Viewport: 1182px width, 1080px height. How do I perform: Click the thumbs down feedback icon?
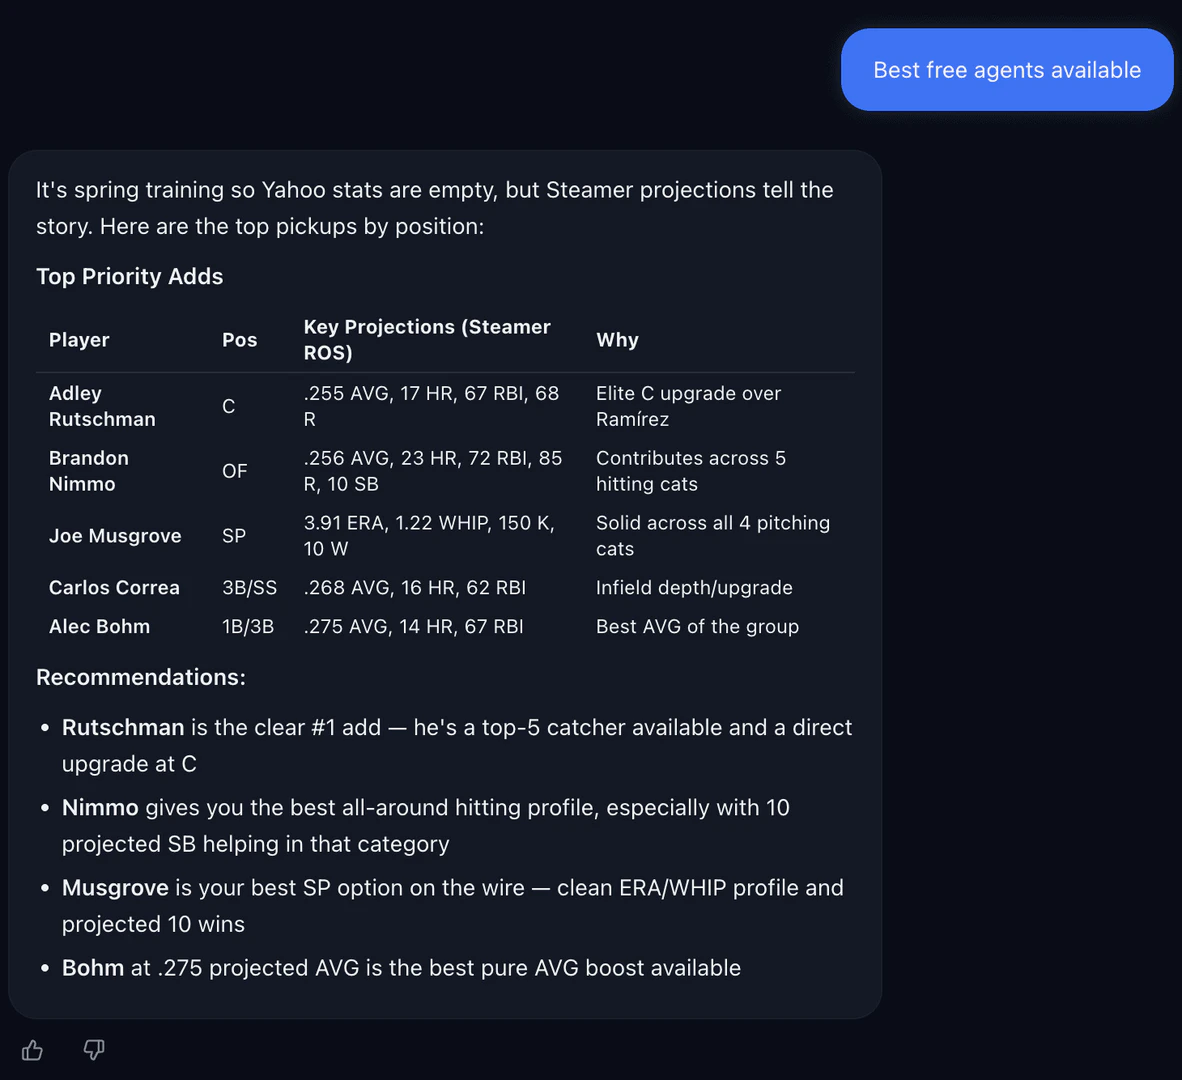pyautogui.click(x=94, y=1050)
